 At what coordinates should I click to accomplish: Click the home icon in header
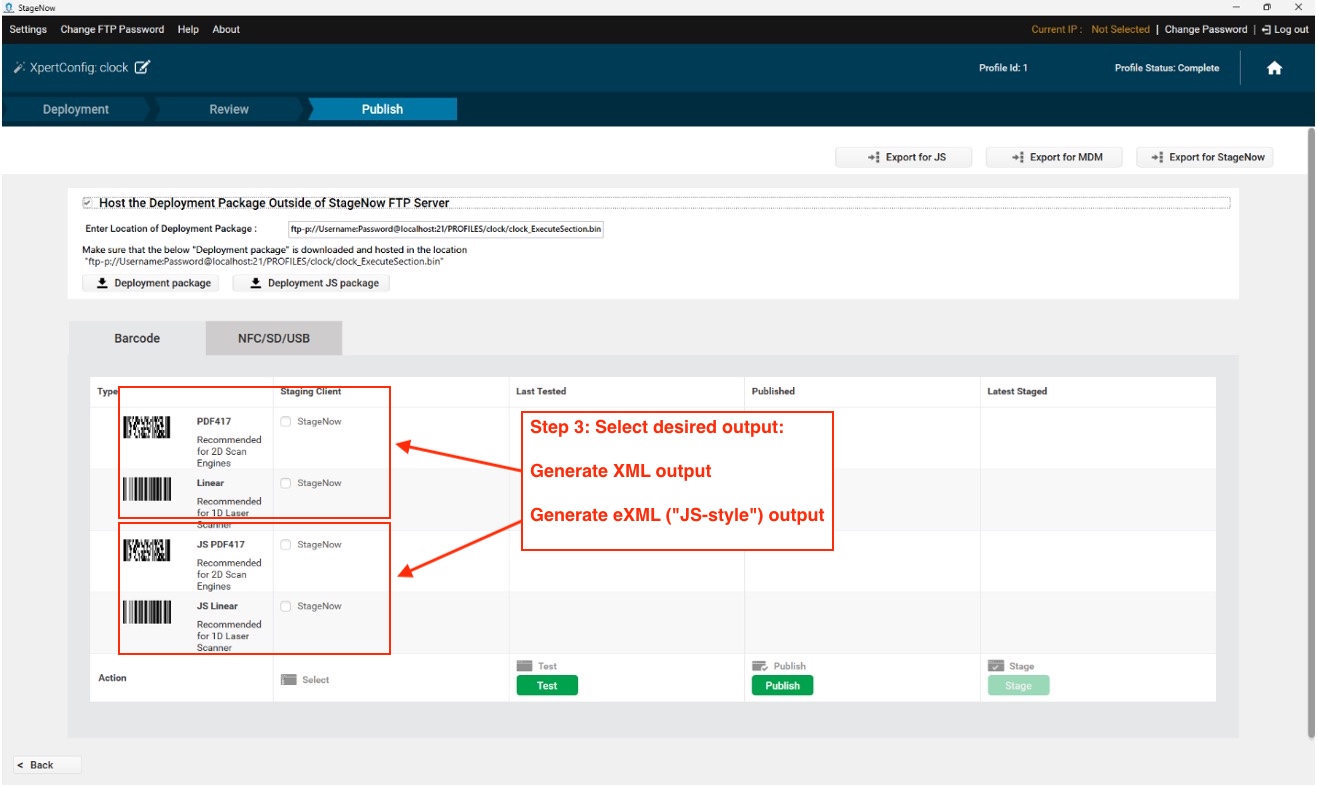(1274, 69)
